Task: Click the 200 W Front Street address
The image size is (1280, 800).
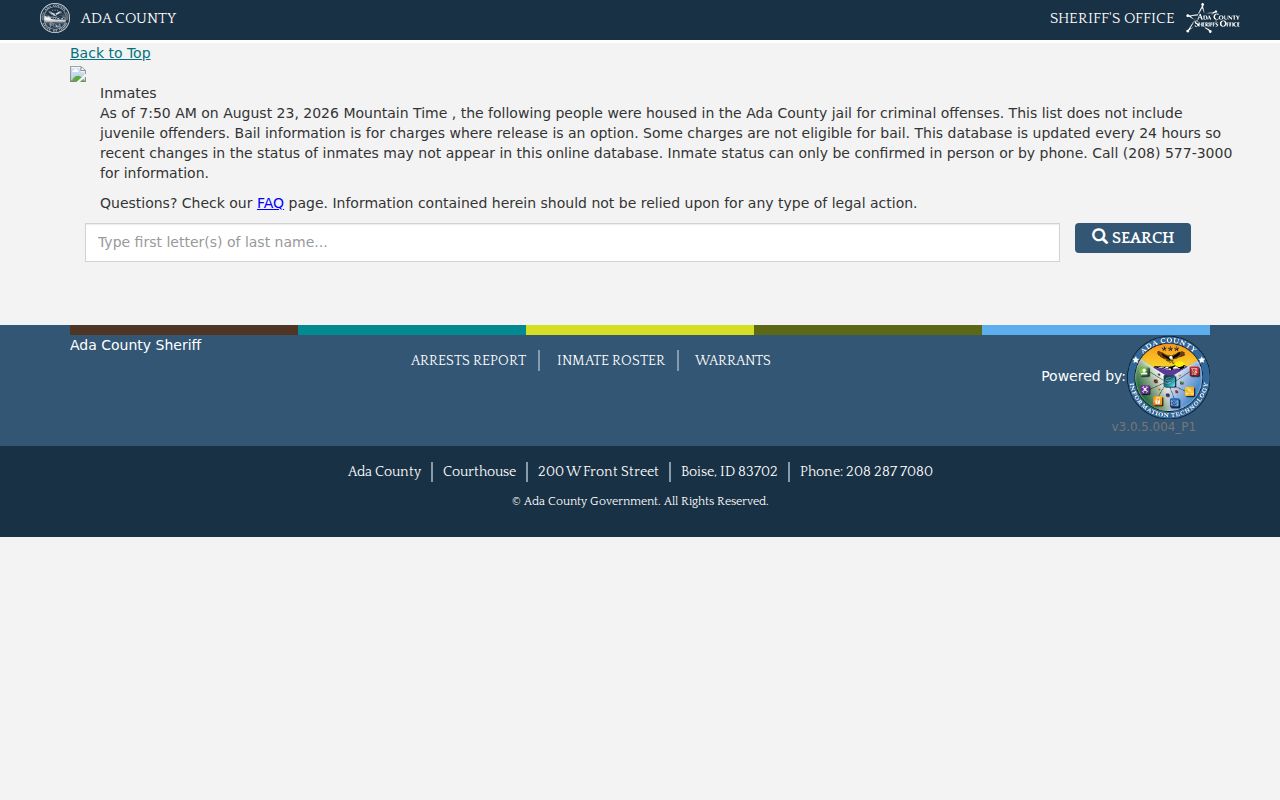Action: (x=598, y=471)
